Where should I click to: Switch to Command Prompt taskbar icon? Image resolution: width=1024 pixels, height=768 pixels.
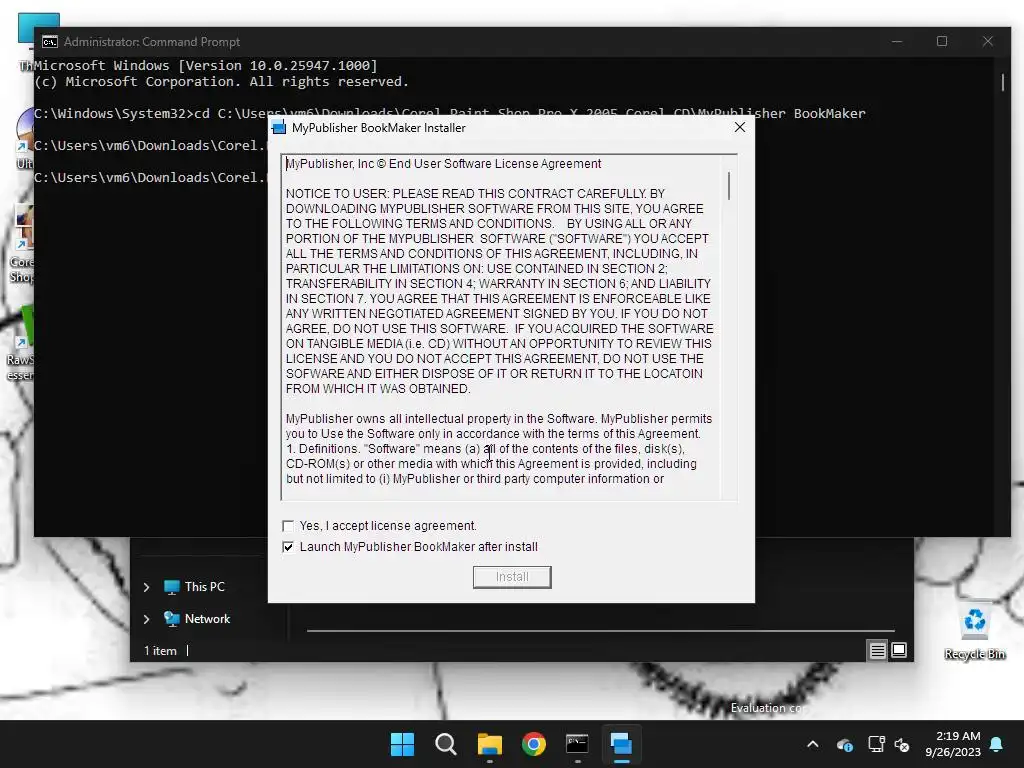pos(577,744)
